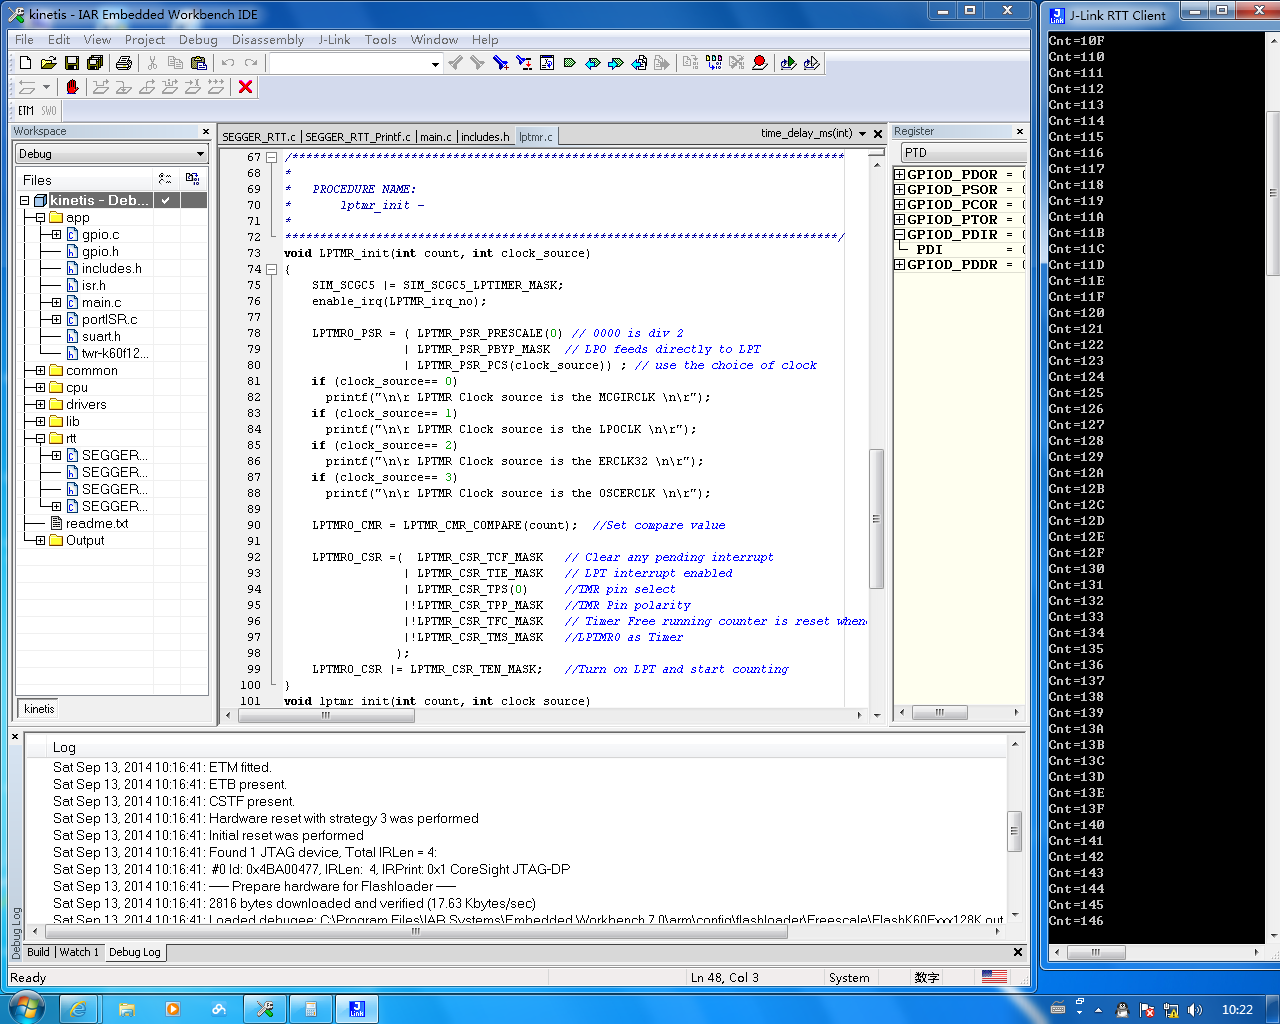Stop debugging with the red X icon
The width and height of the screenshot is (1280, 1024).
(246, 87)
